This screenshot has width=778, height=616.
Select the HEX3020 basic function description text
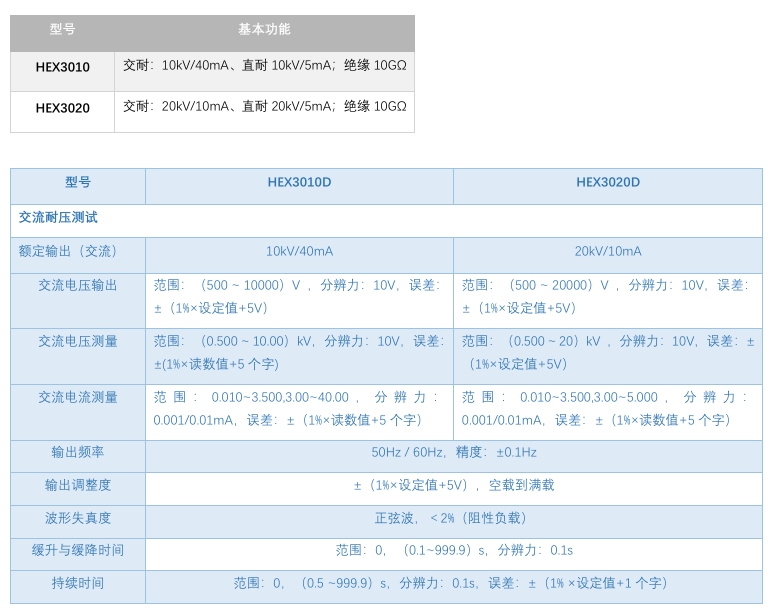(264, 107)
